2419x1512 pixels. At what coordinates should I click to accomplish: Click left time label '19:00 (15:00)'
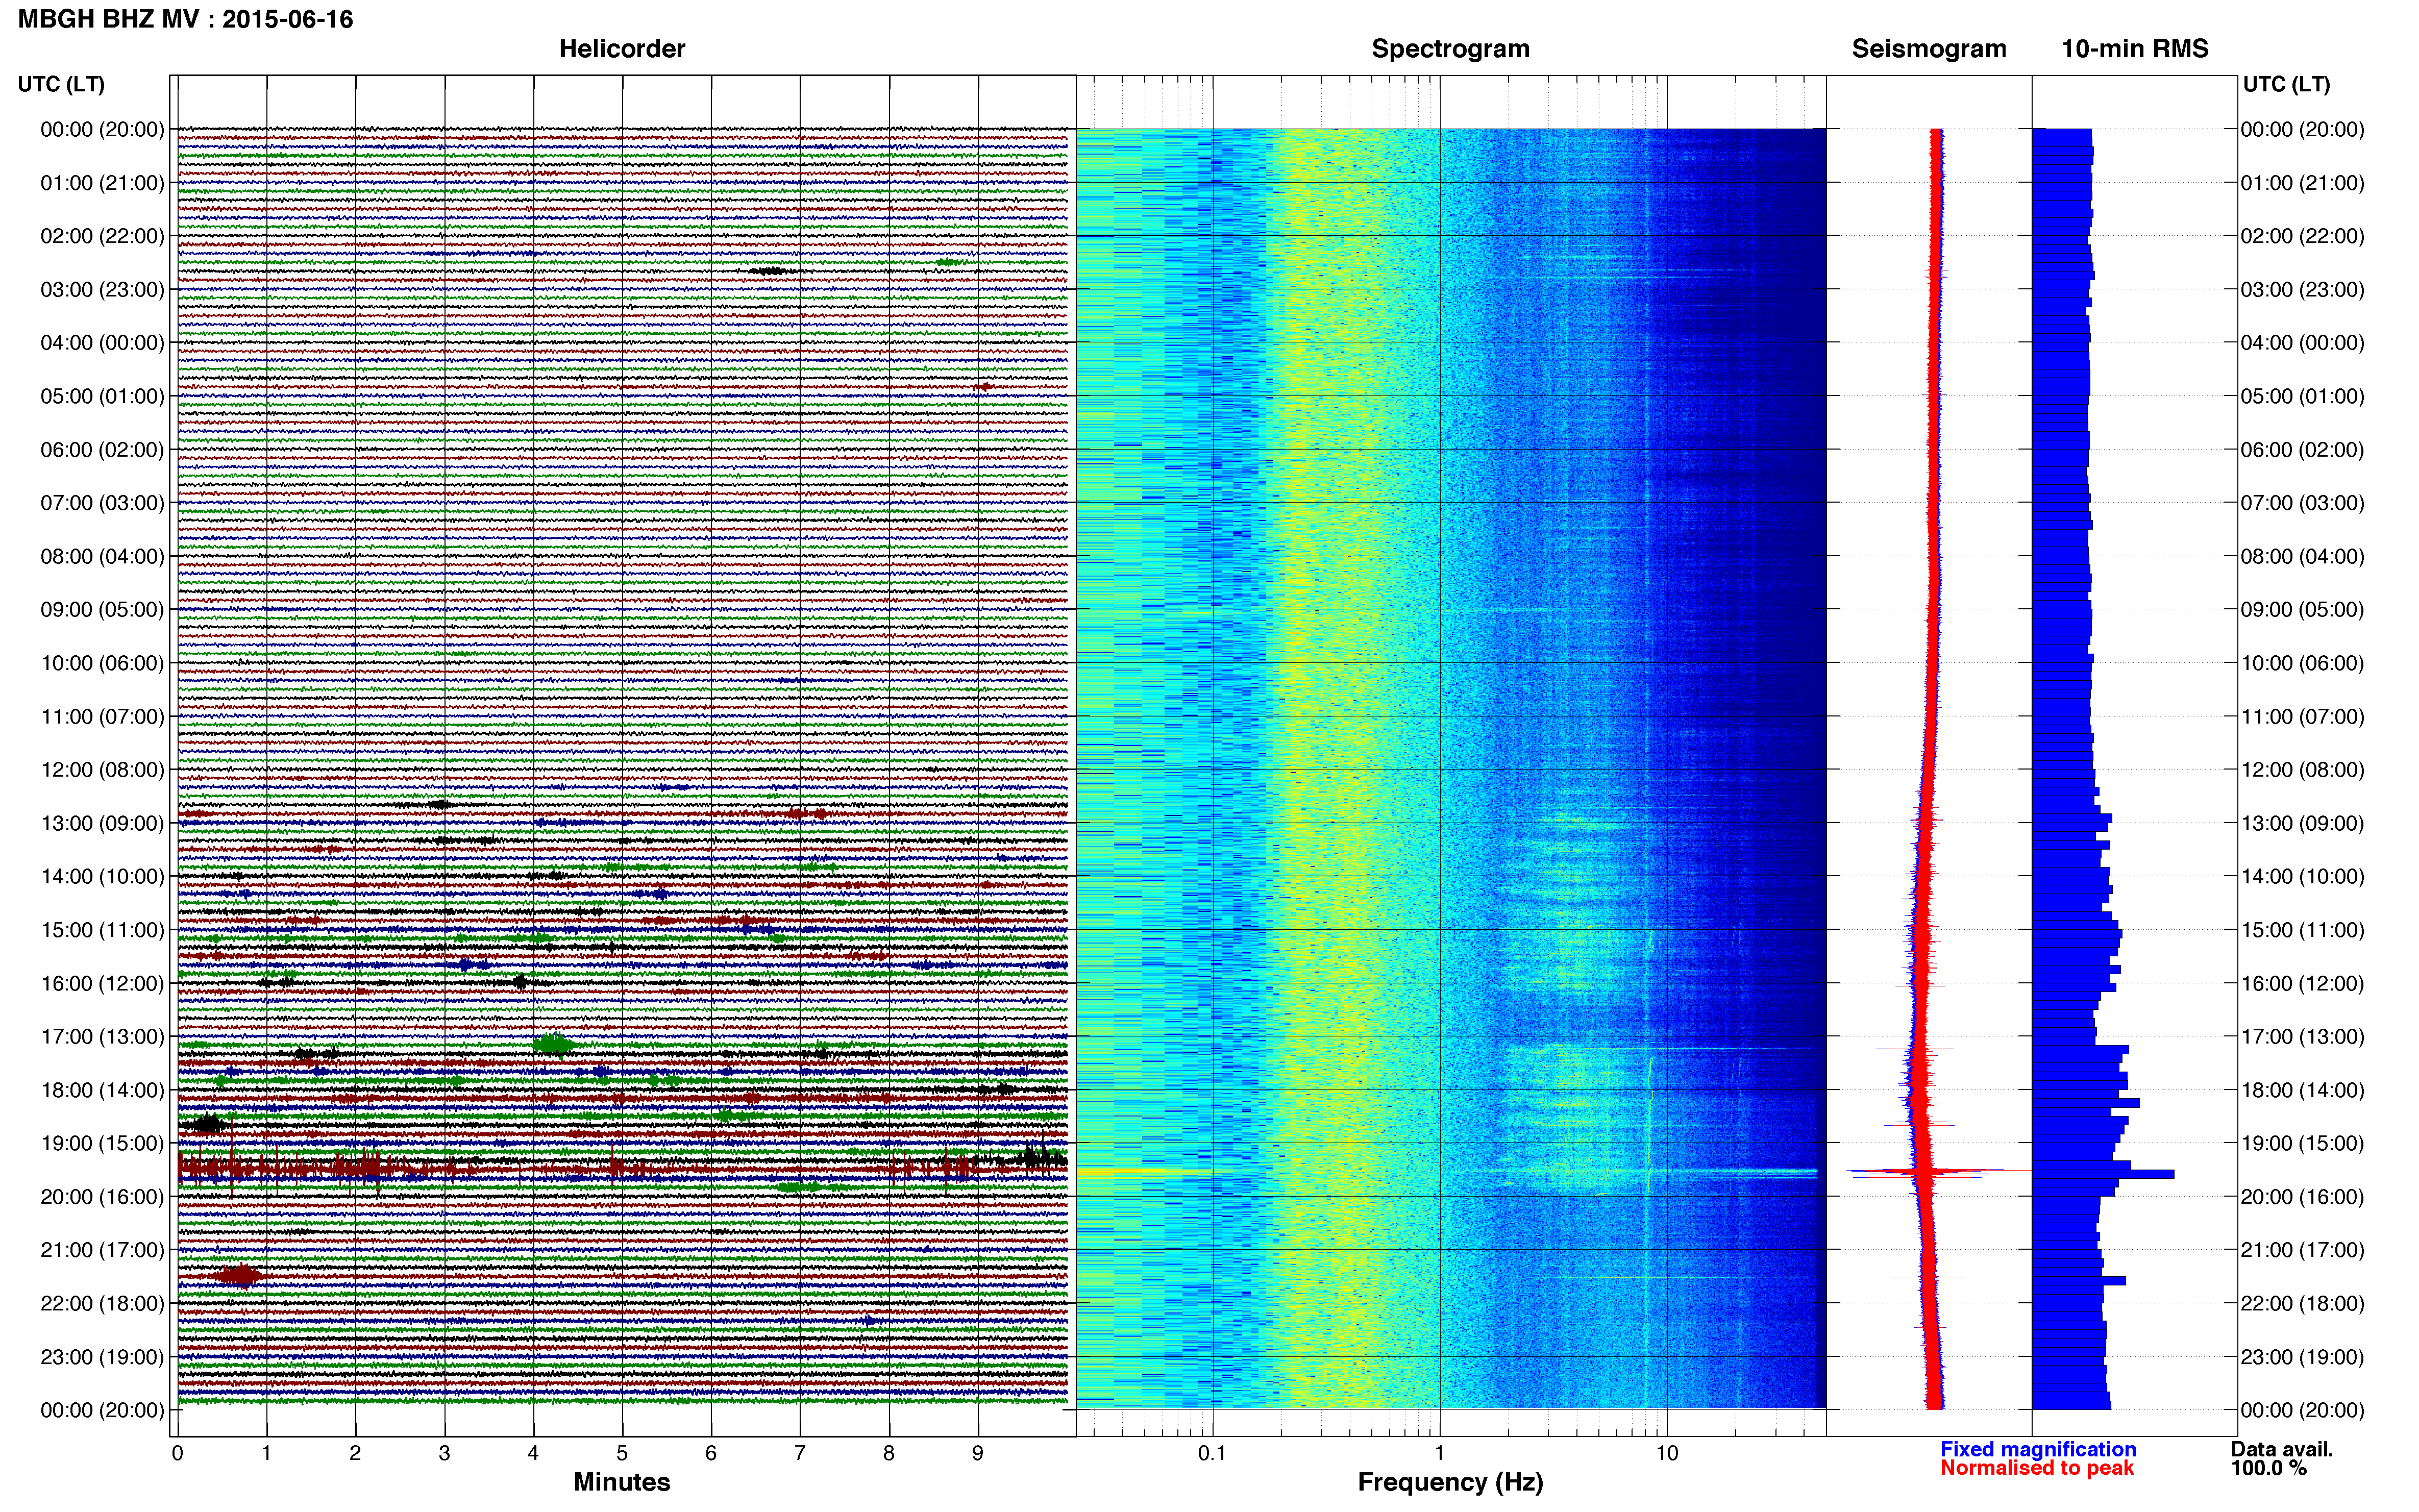pyautogui.click(x=102, y=1143)
